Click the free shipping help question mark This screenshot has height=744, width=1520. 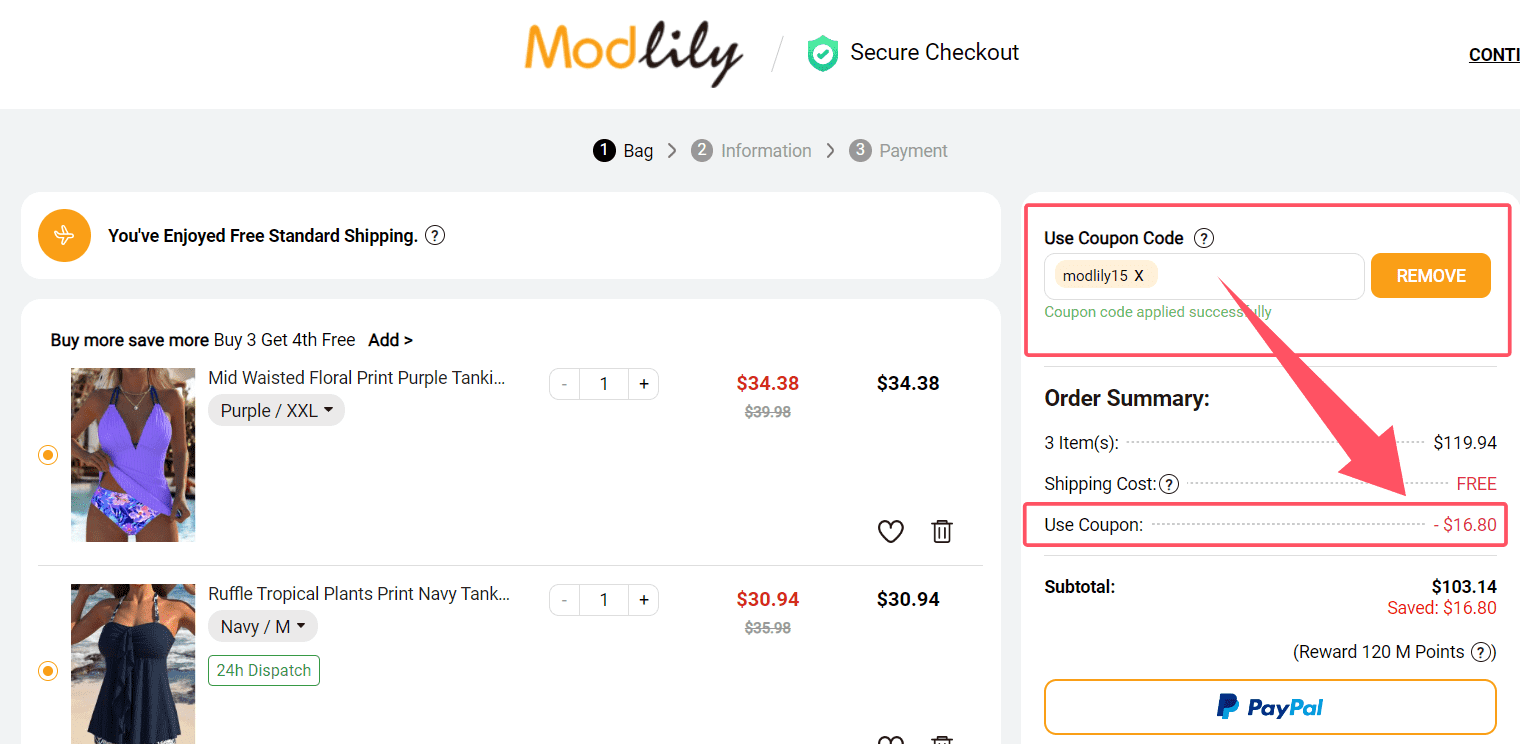point(435,236)
